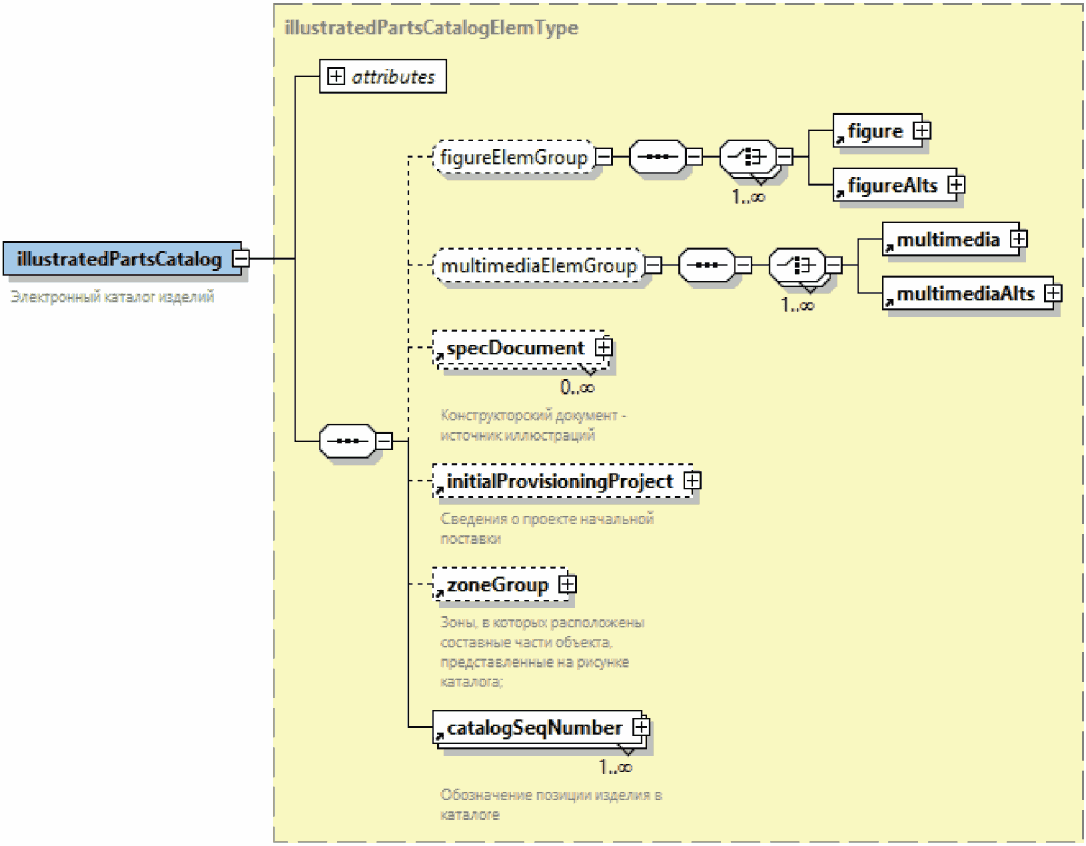Expand the multimedia element
The image size is (1086, 846).
point(1019,239)
